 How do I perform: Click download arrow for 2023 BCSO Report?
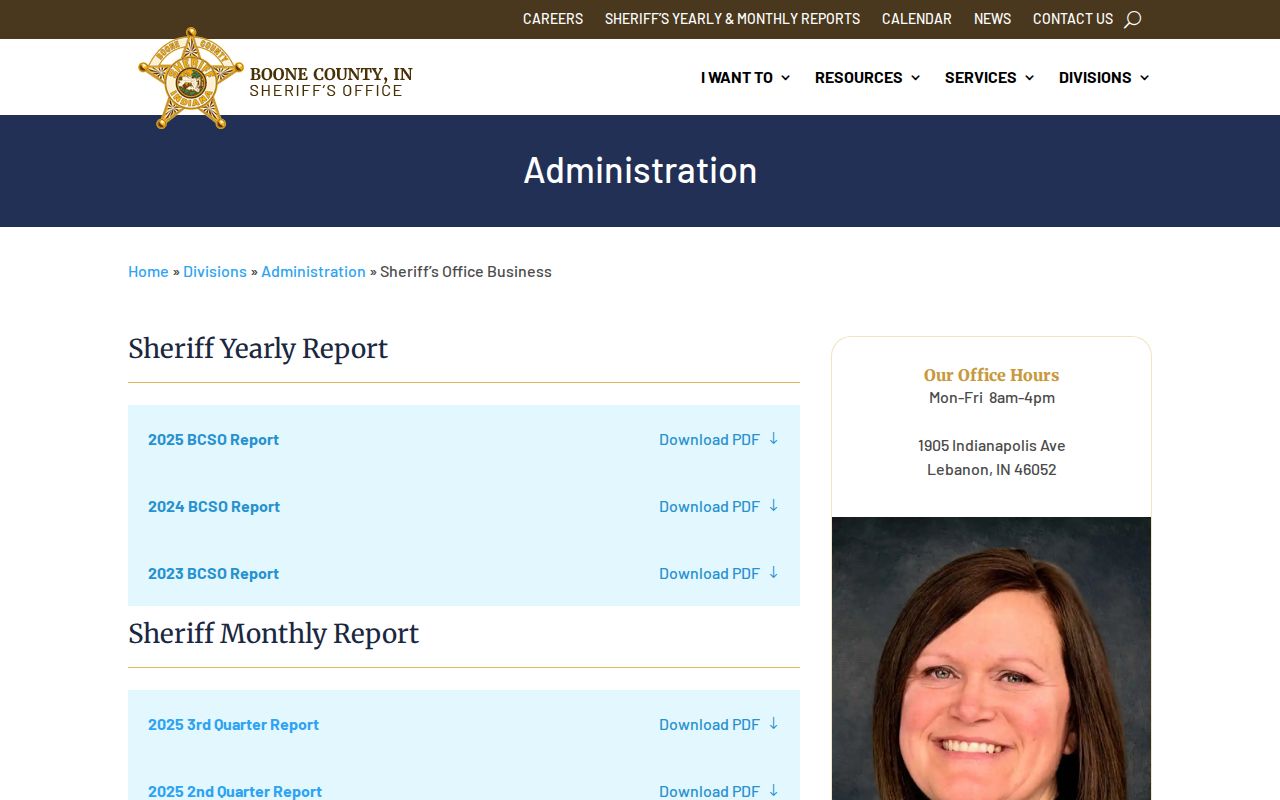773,573
